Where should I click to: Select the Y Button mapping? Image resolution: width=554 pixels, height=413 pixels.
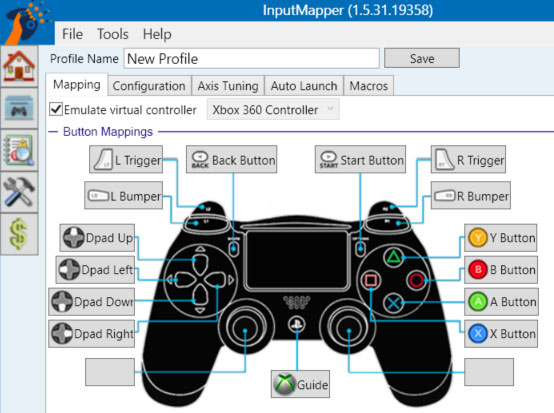pyautogui.click(x=501, y=238)
